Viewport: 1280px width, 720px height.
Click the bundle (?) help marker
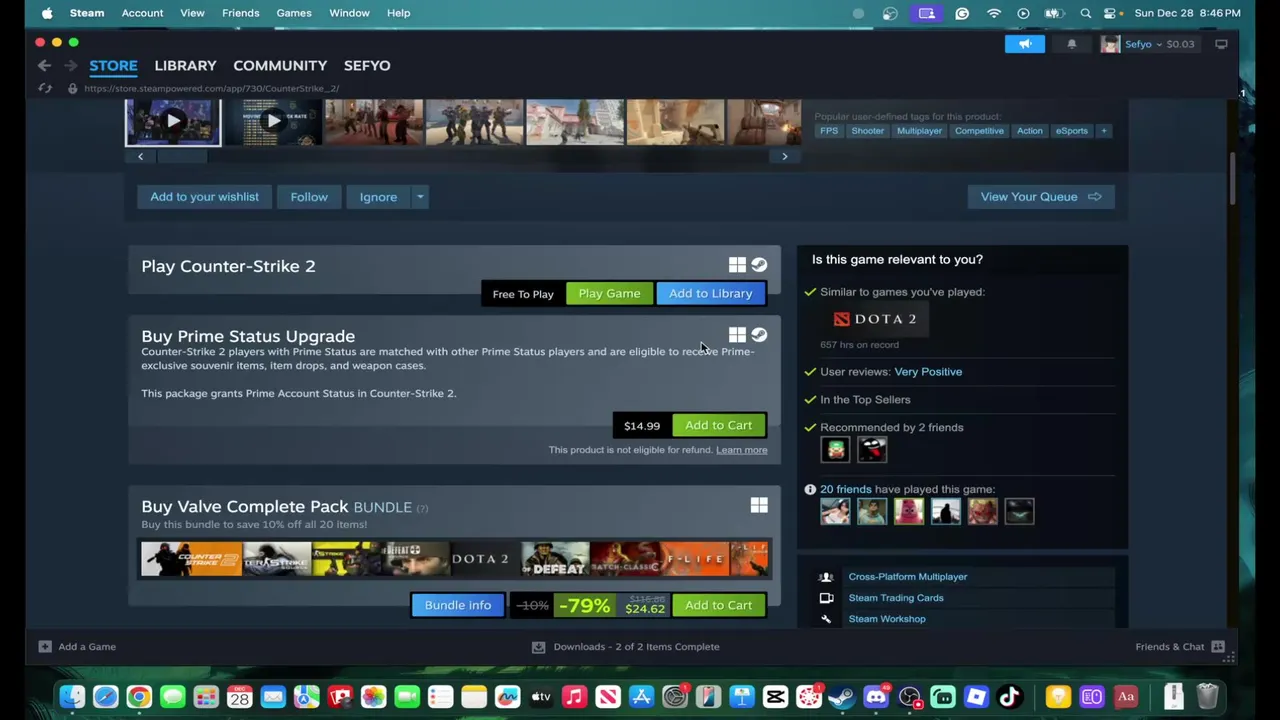422,508
